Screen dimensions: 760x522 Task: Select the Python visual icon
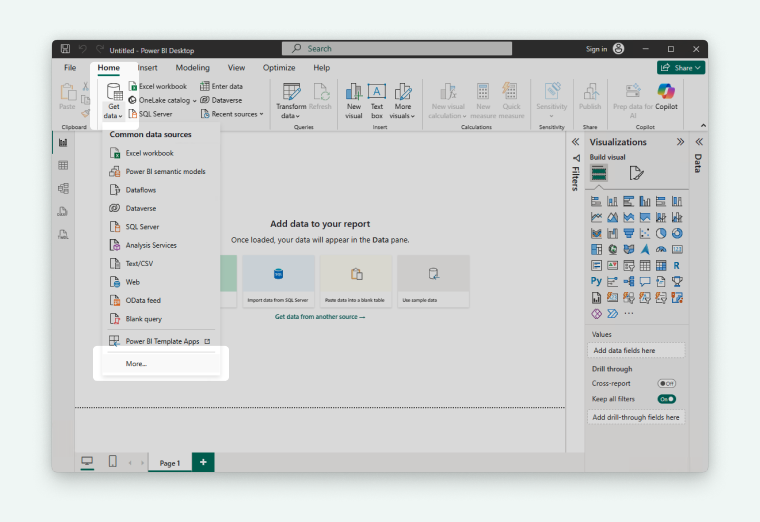[596, 281]
